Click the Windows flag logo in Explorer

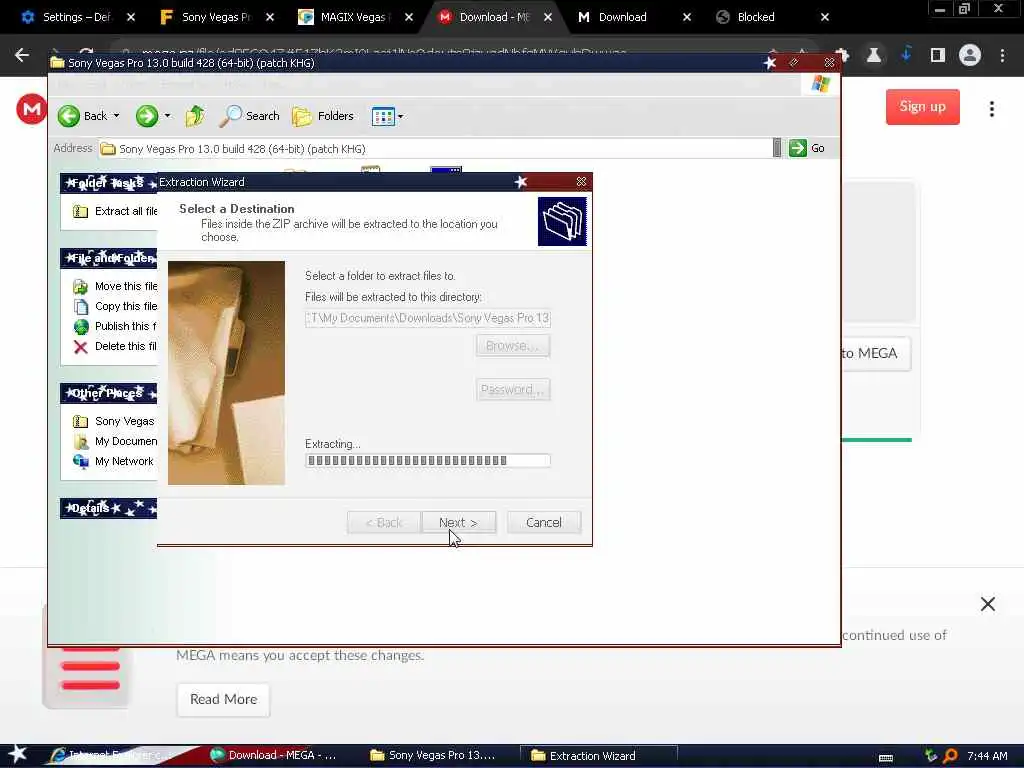coord(820,84)
